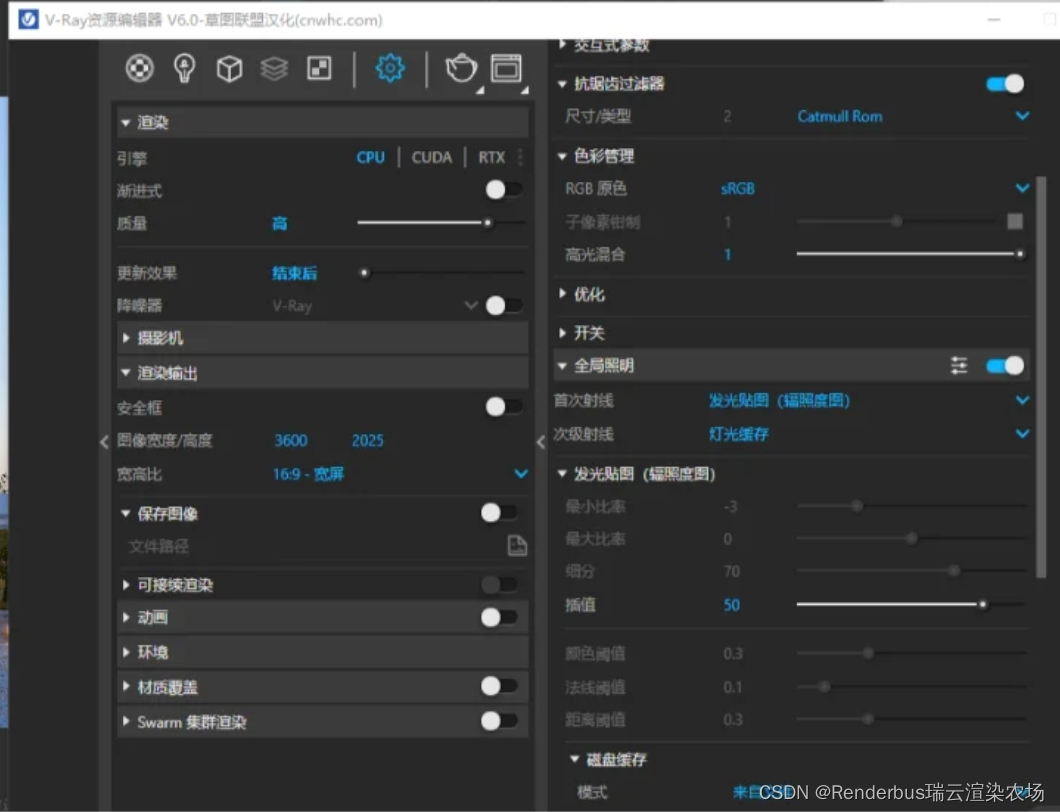This screenshot has height=812, width=1060.
Task: Toggle the material override switch
Action: [500, 687]
